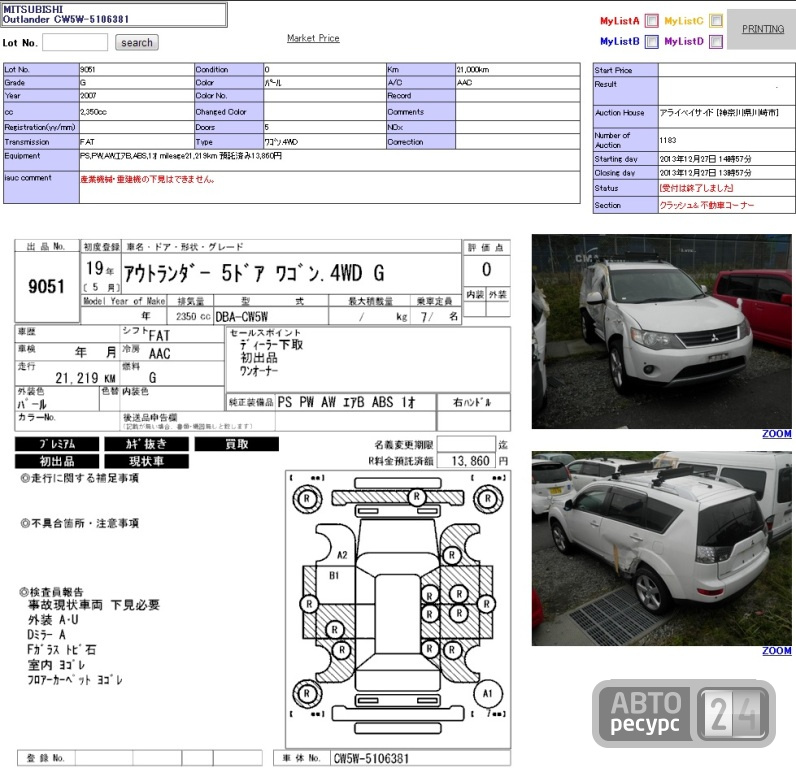Viewport: 796px width, 768px height.
Task: Click the red isuc comment text
Action: (147, 179)
